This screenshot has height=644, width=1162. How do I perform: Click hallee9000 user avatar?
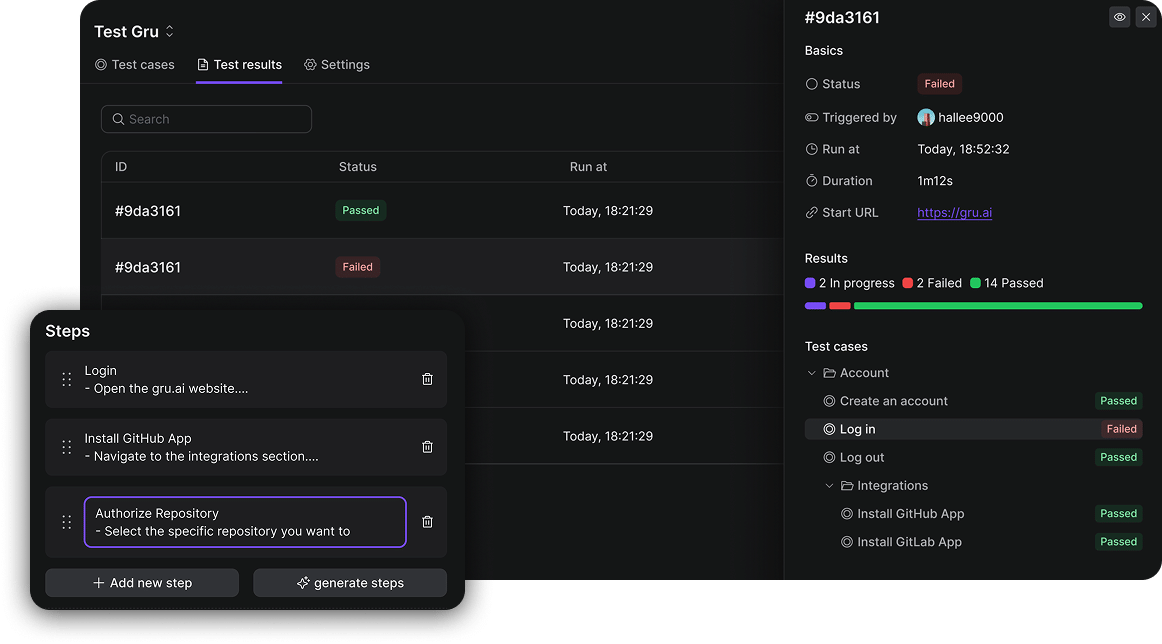[926, 117]
